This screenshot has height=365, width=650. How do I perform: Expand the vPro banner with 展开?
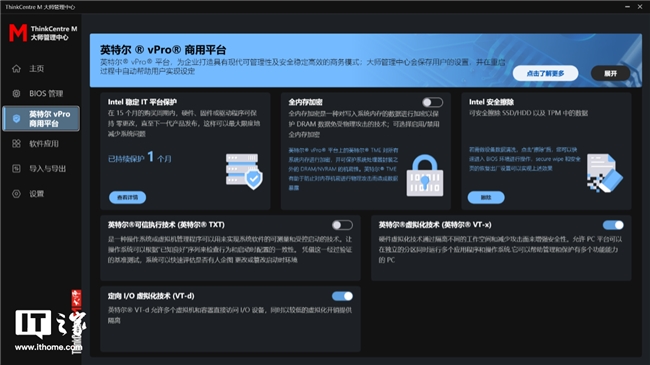pyautogui.click(x=610, y=73)
